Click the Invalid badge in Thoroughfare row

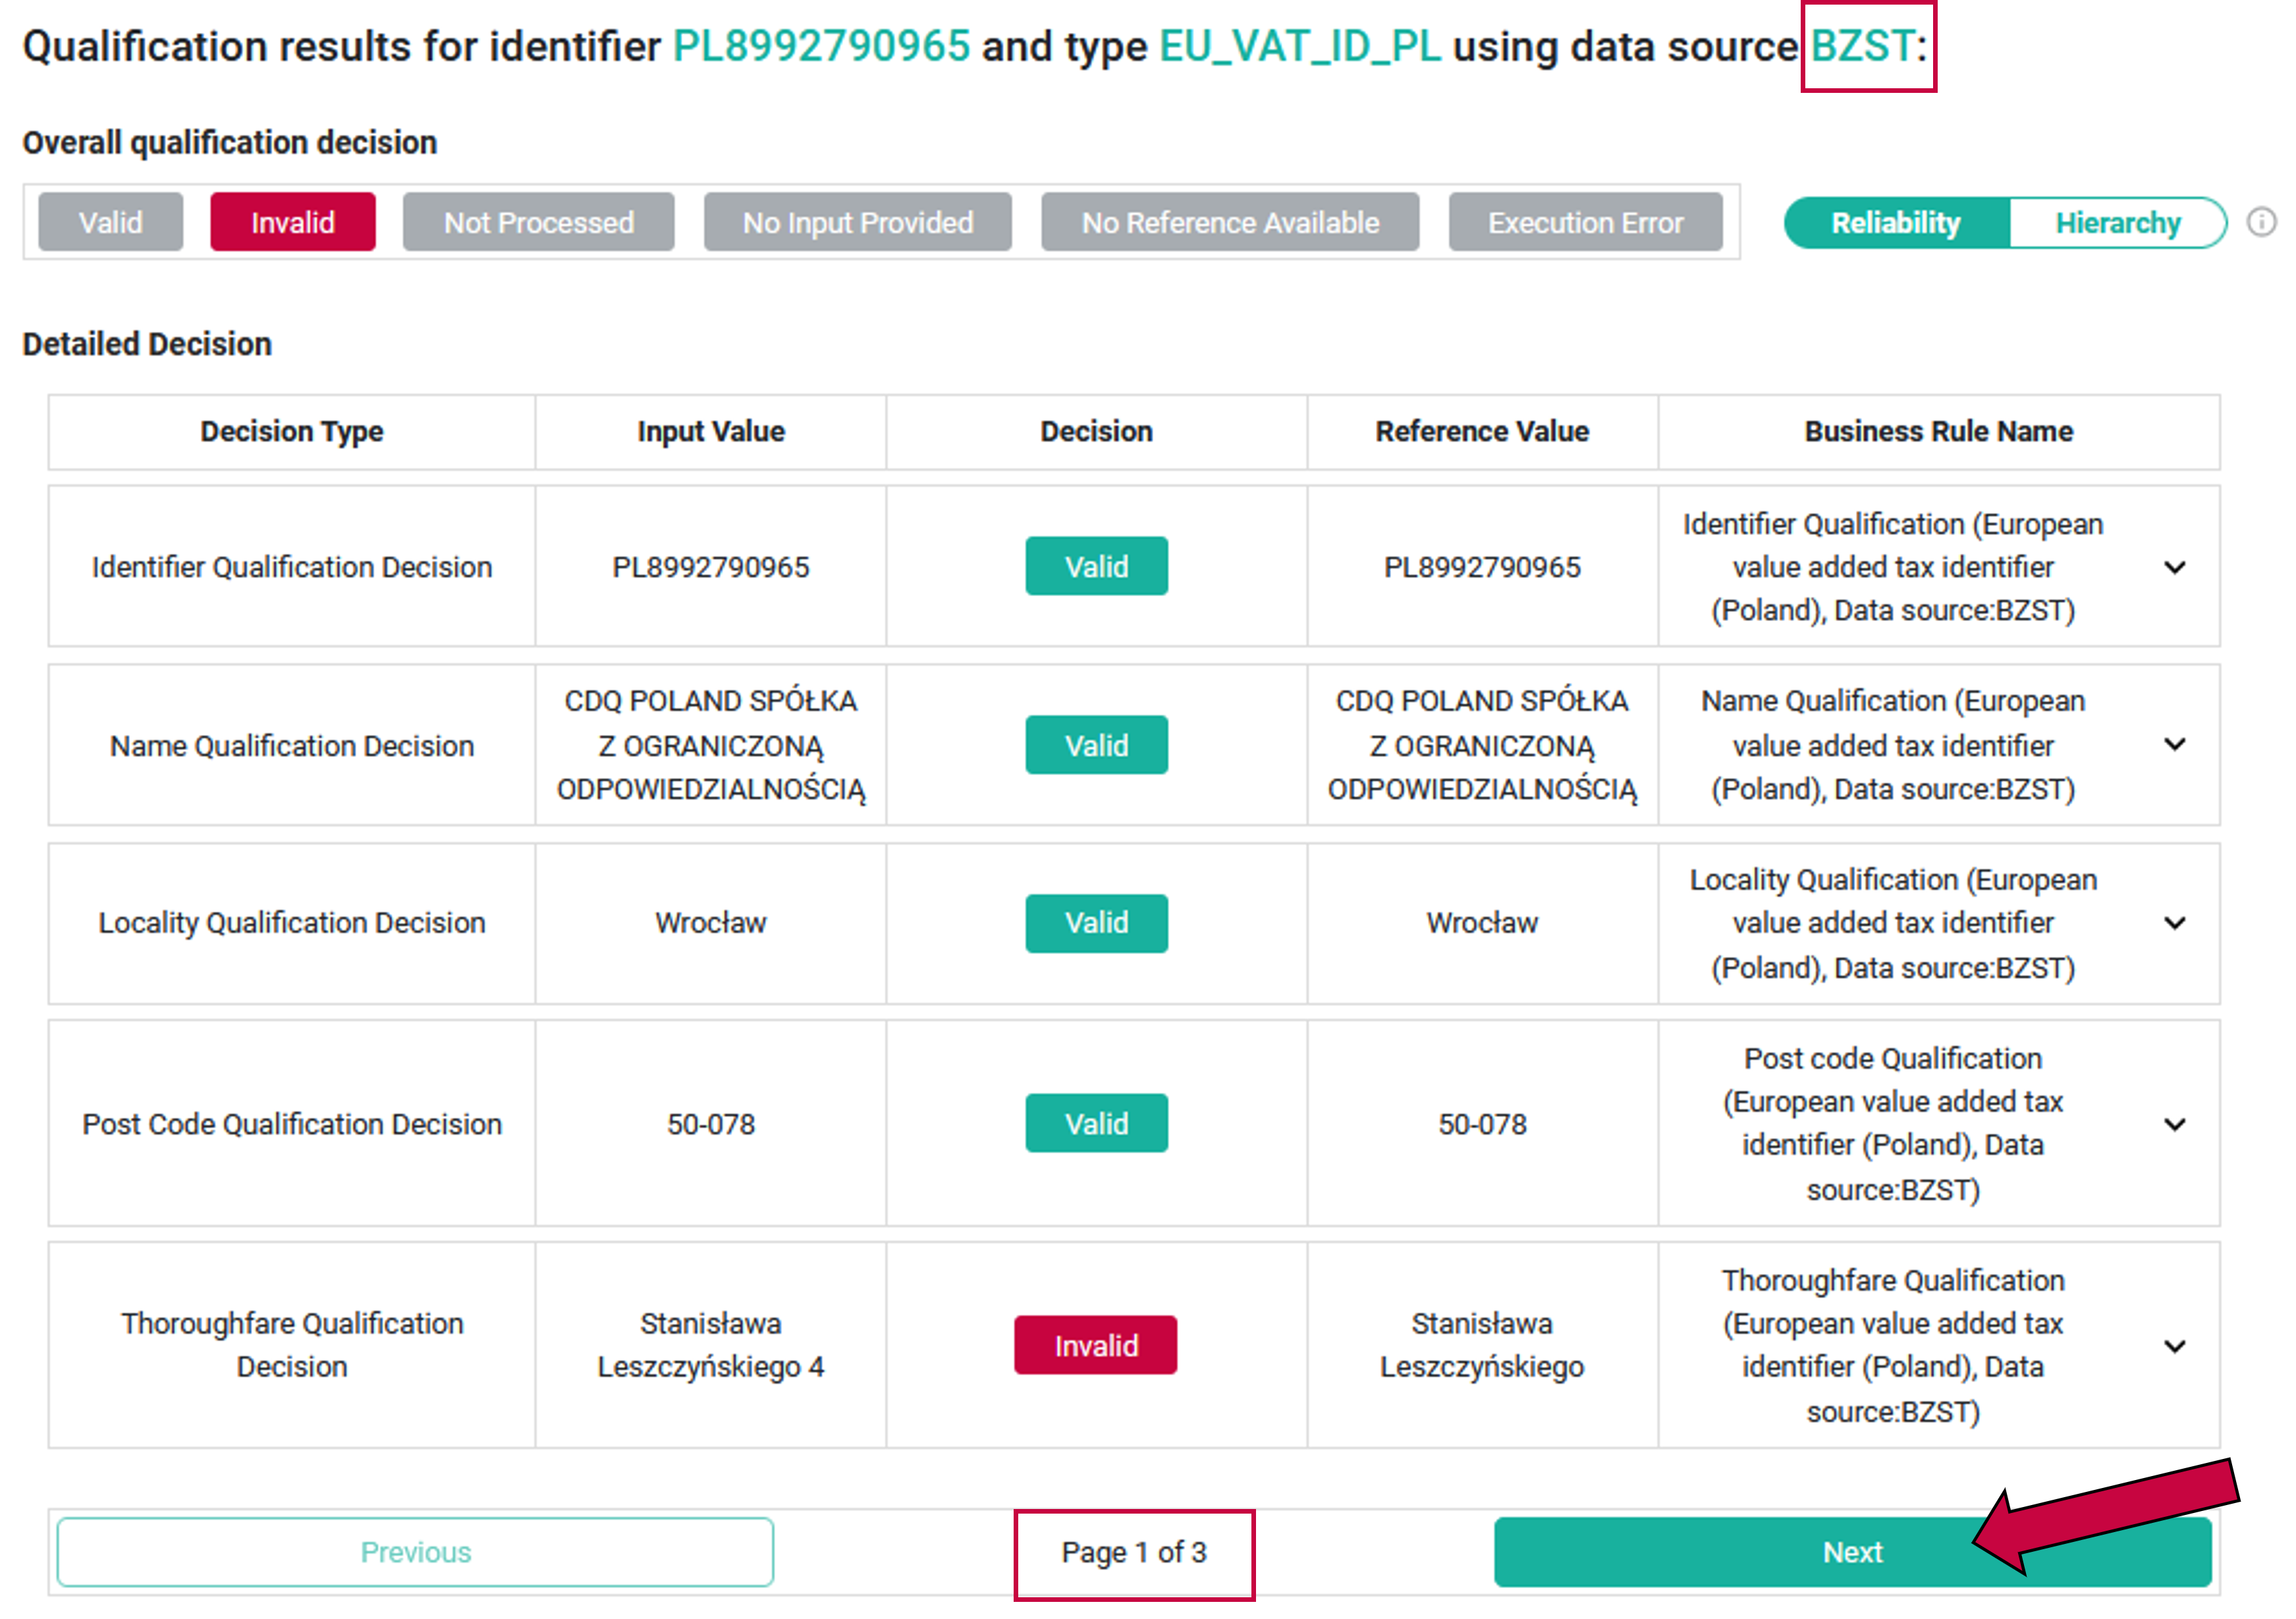[x=1096, y=1346]
